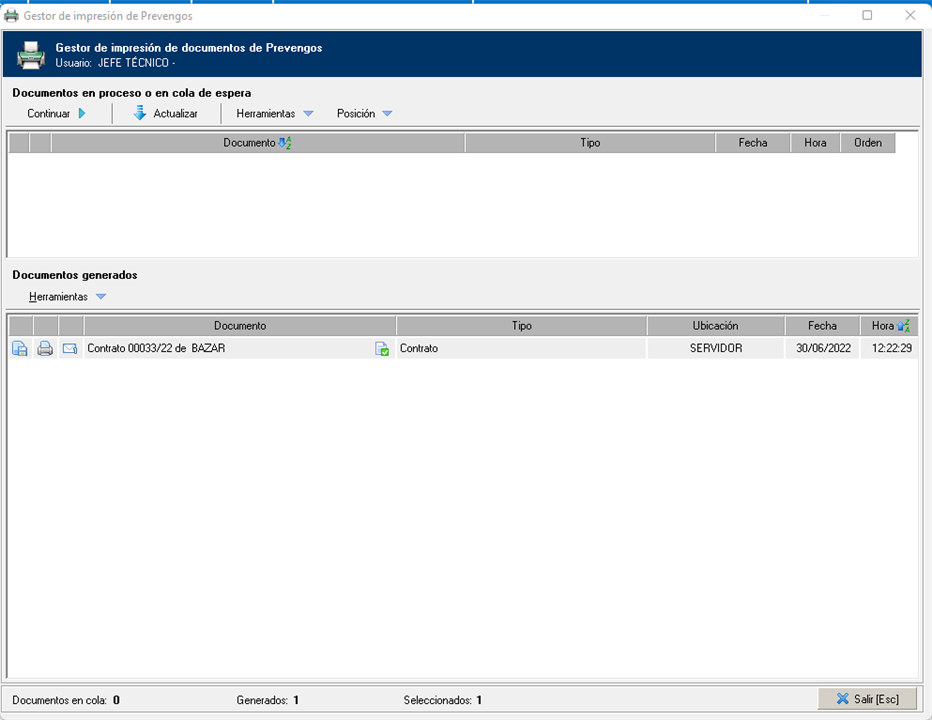Click the envelope email icon in the Contrato row
This screenshot has height=720, width=932.
[x=70, y=349]
